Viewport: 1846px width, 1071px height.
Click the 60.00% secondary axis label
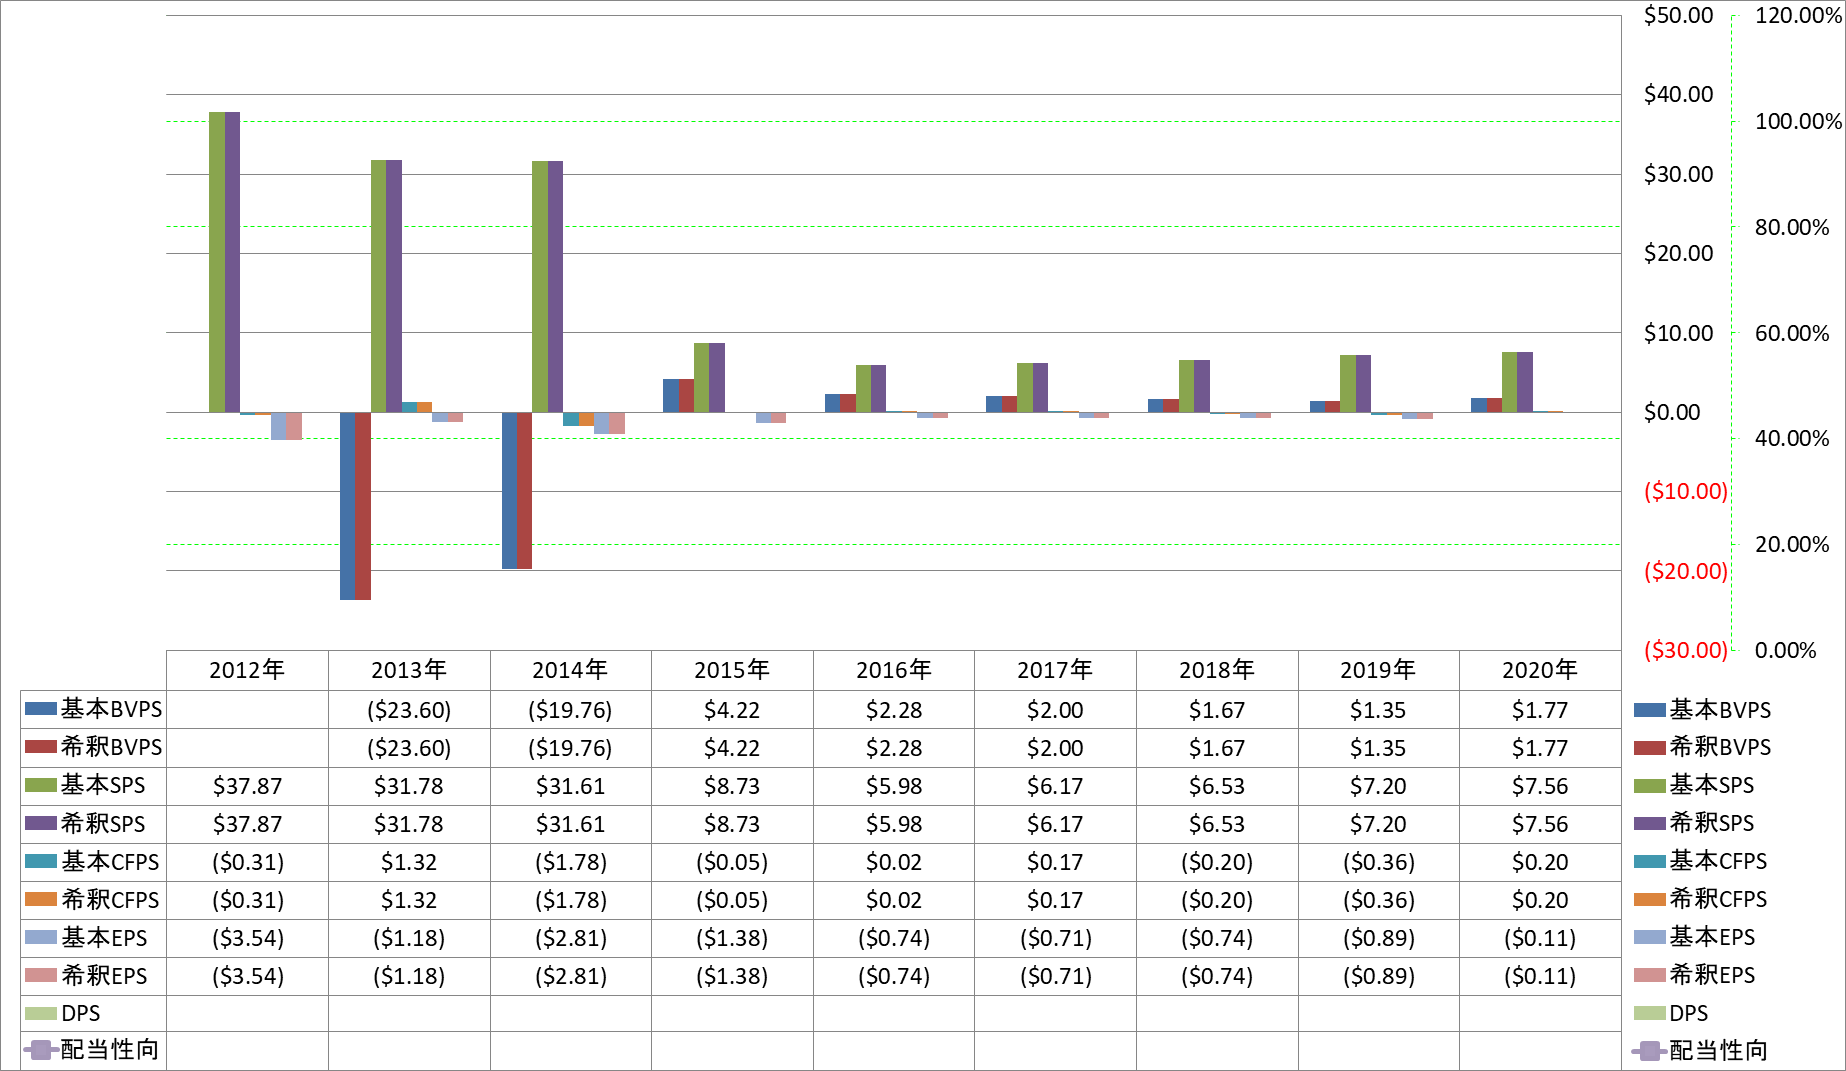click(1792, 333)
